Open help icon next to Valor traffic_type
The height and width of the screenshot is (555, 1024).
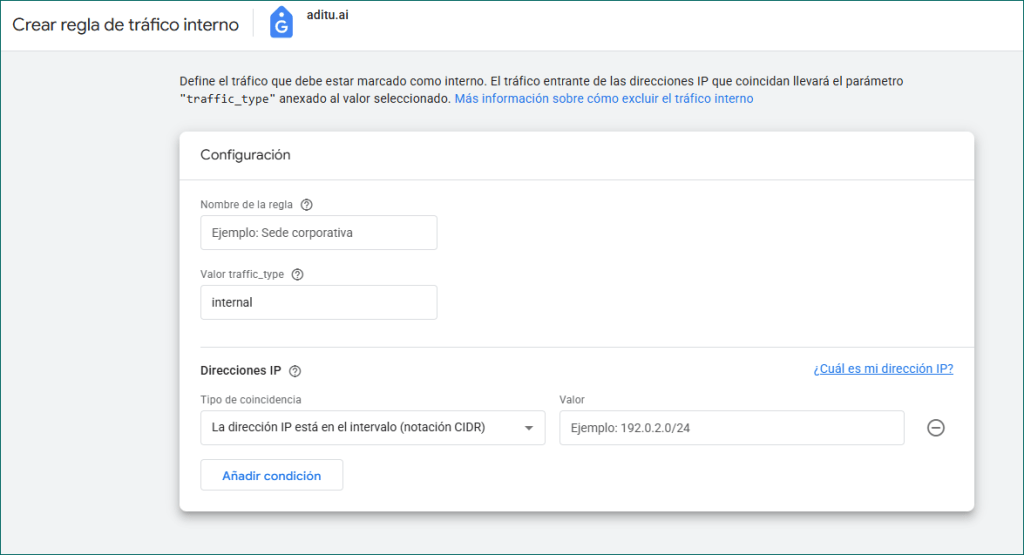[297, 275]
